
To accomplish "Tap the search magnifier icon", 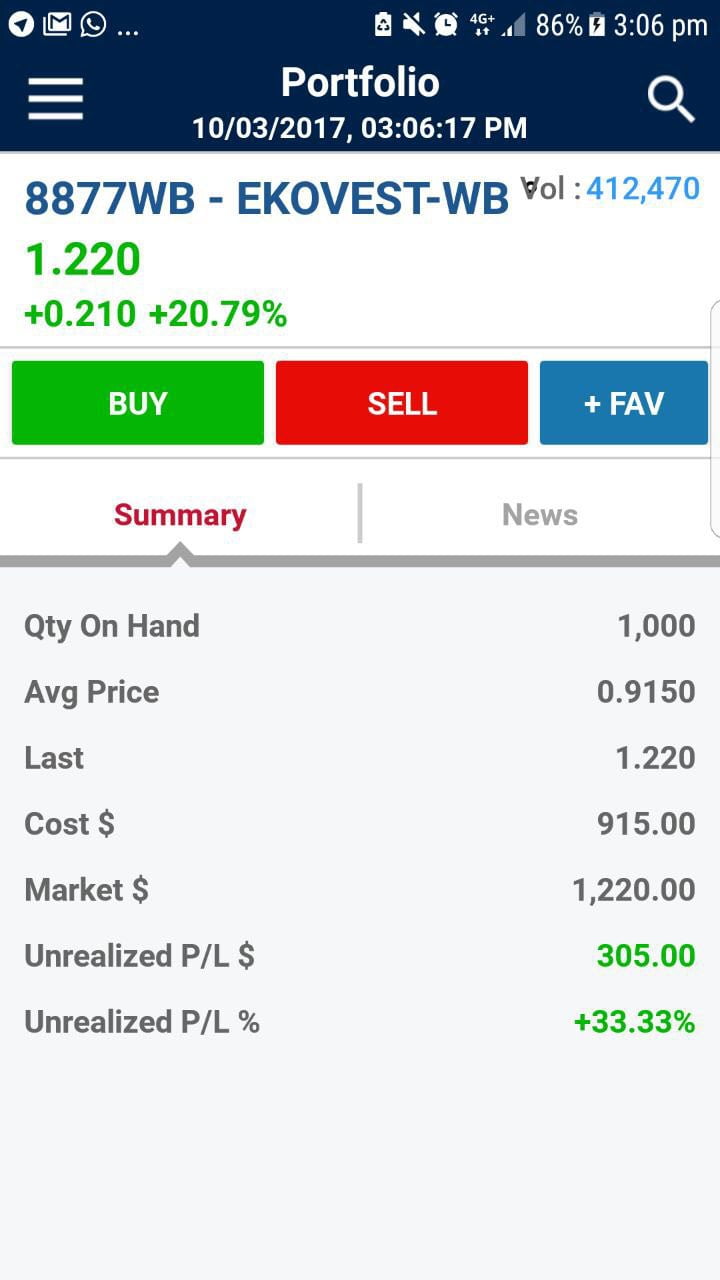I will [670, 99].
